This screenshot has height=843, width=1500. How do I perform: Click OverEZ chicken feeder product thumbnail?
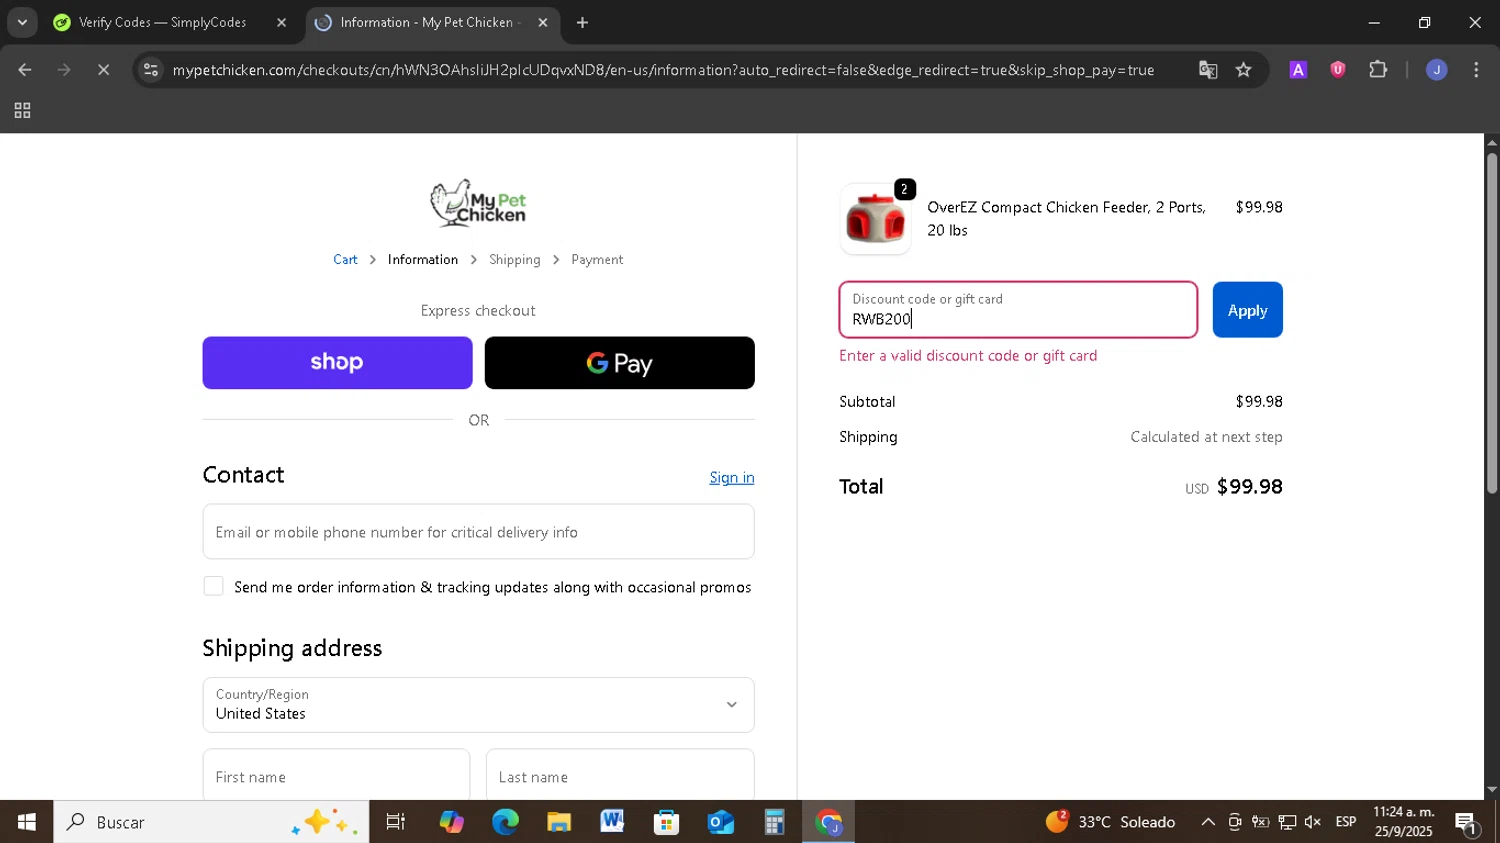(x=875, y=219)
